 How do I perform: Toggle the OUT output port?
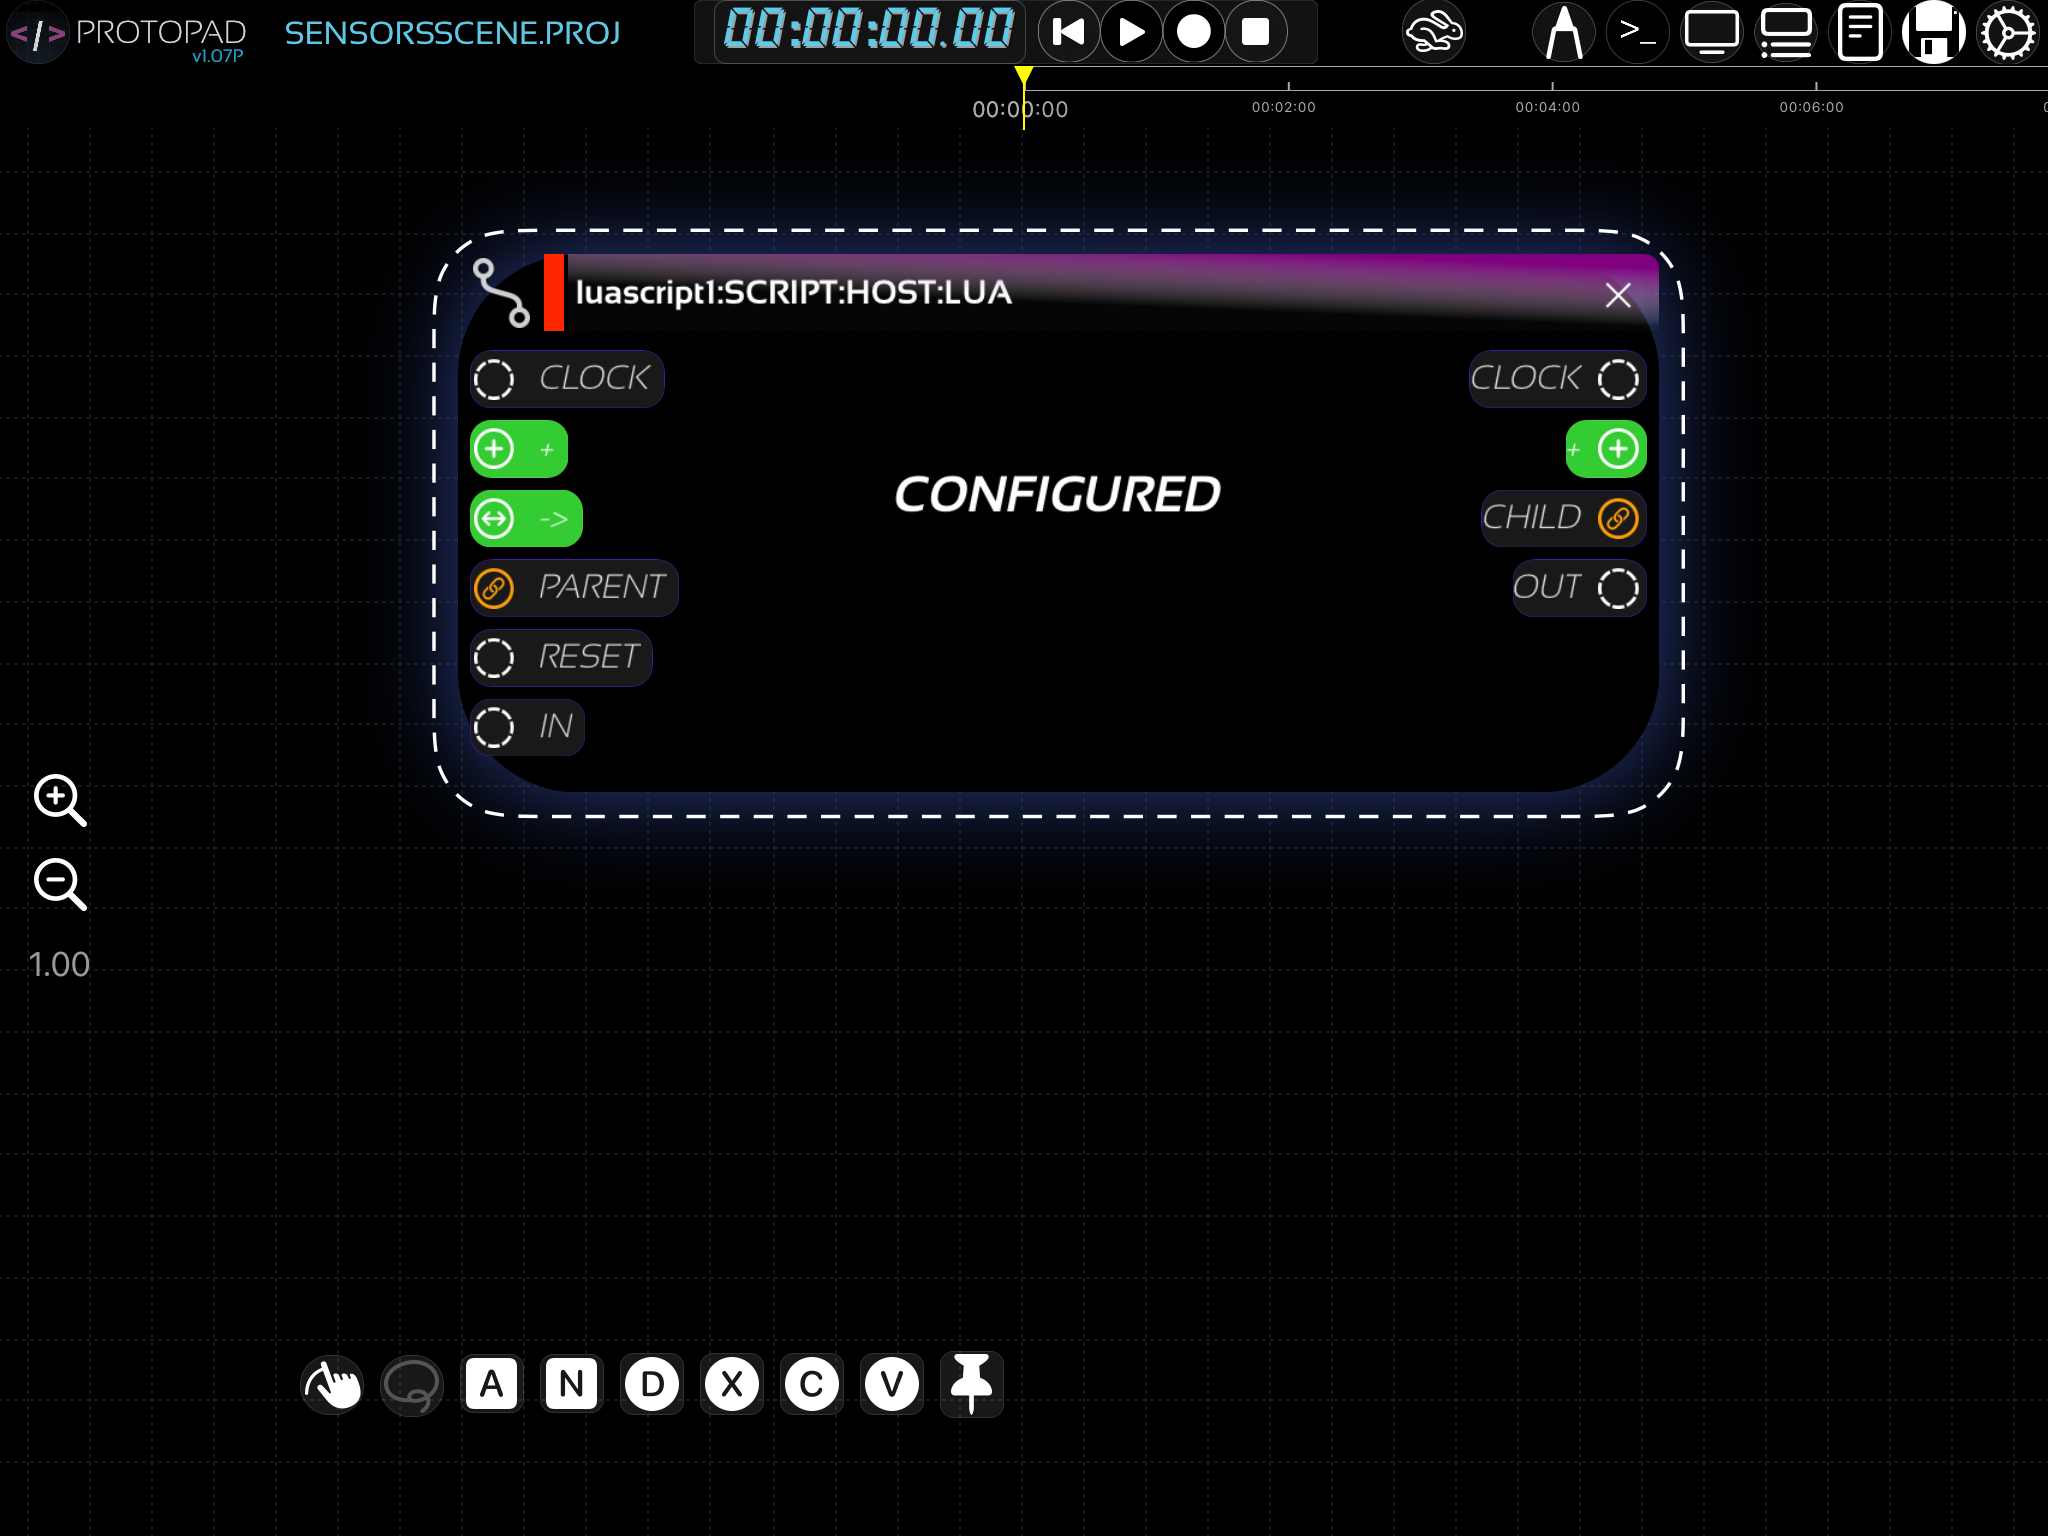click(1617, 588)
